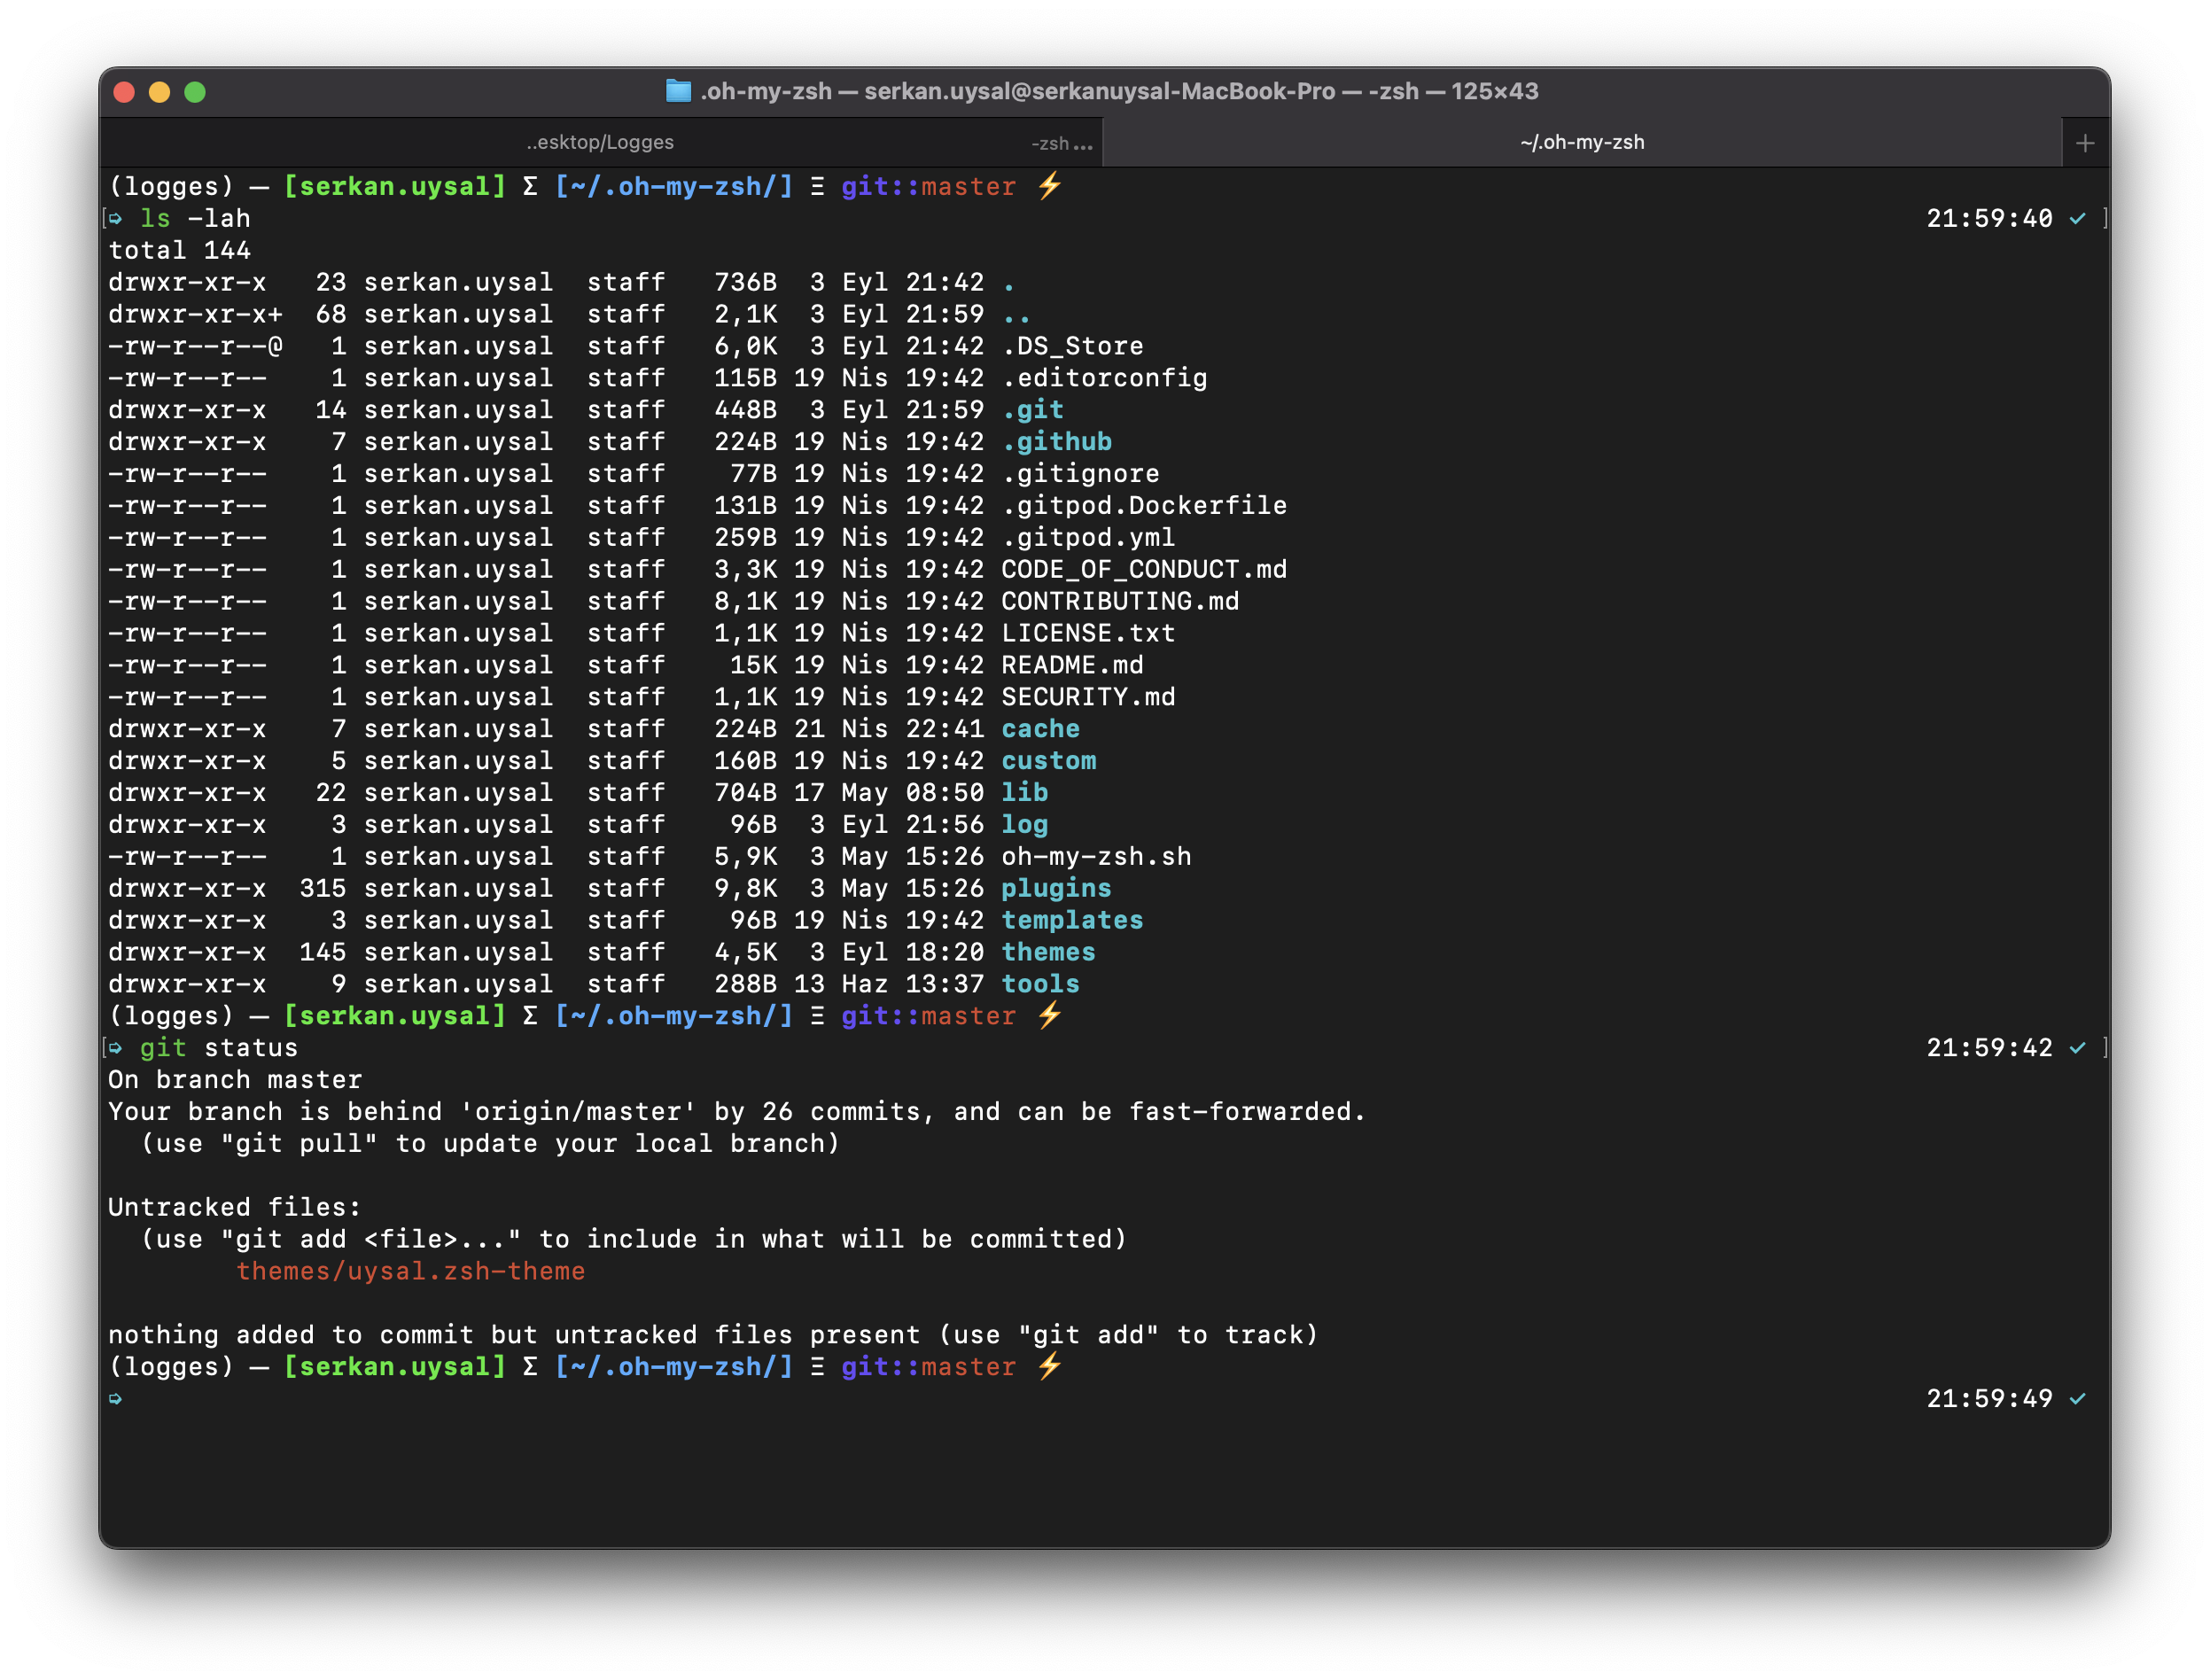Click the 'ls -lah' command text
This screenshot has width=2210, height=1680.
pos(195,218)
